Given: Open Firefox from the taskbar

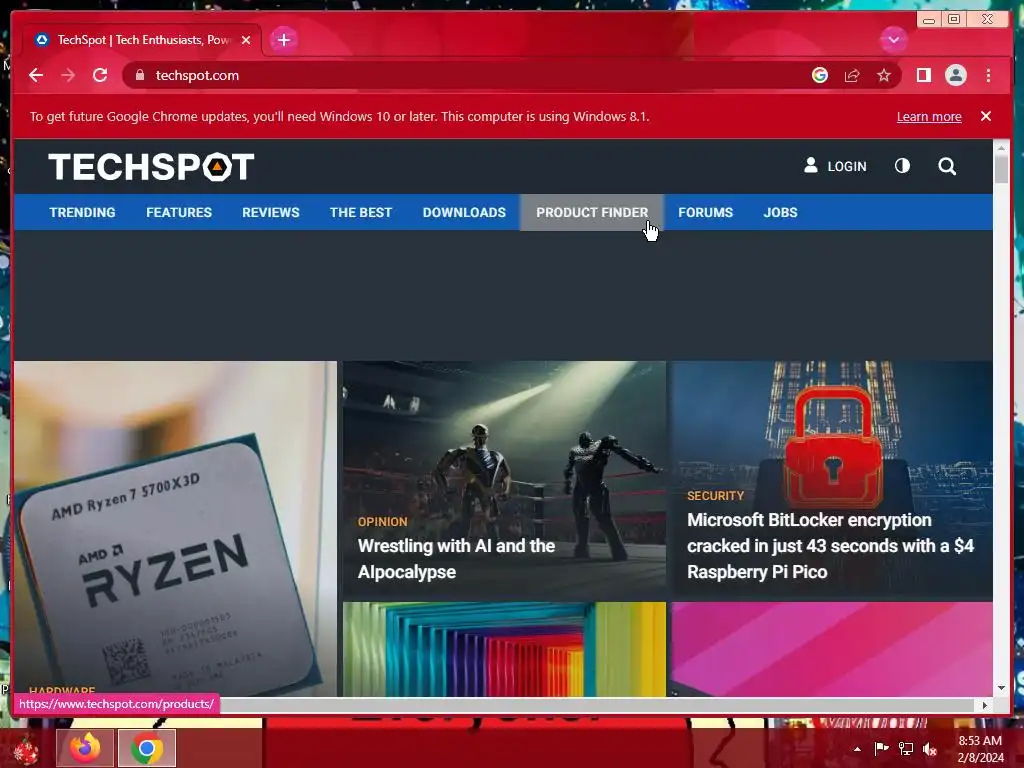Looking at the screenshot, I should click(85, 748).
